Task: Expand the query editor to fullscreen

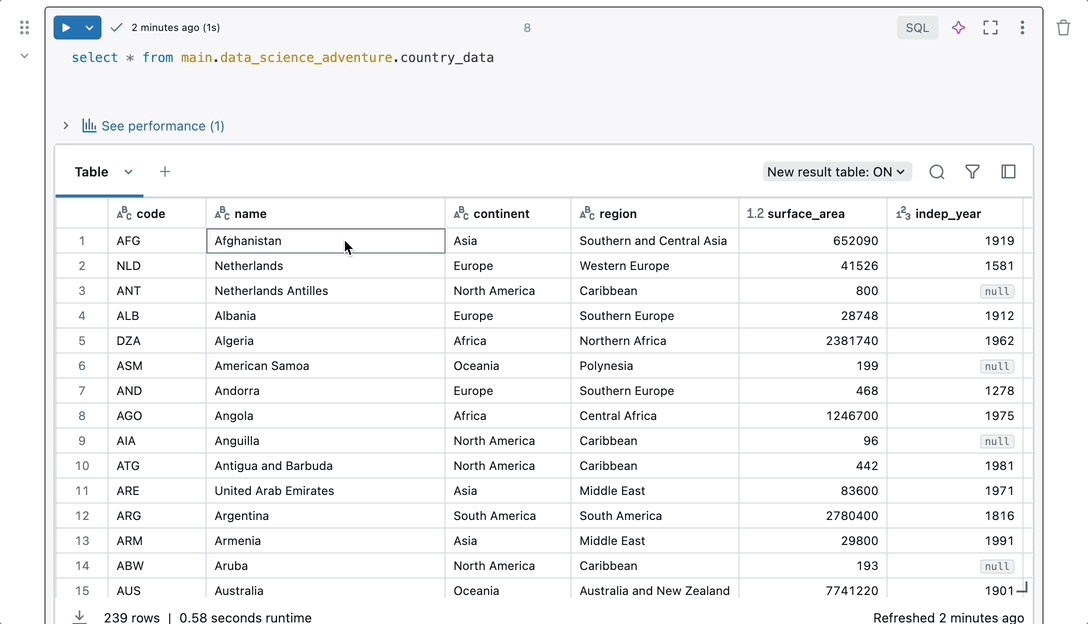Action: point(991,27)
